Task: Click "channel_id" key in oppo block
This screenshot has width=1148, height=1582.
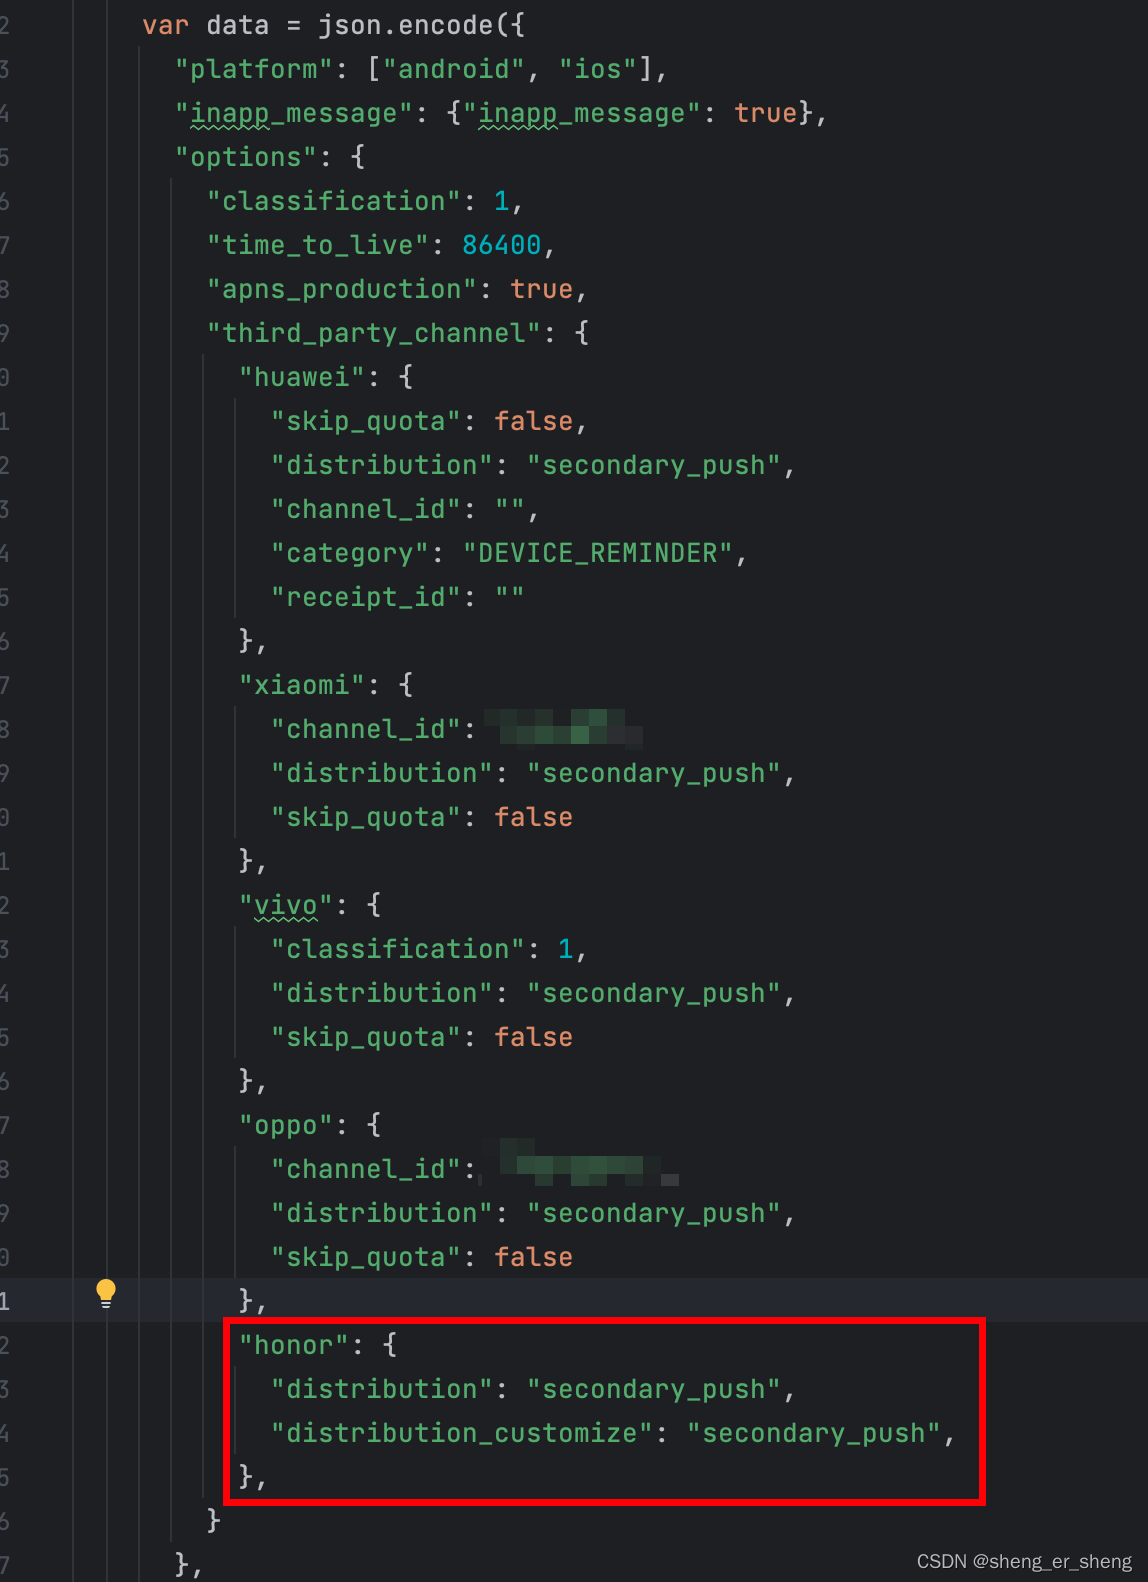Action: pos(366,1169)
